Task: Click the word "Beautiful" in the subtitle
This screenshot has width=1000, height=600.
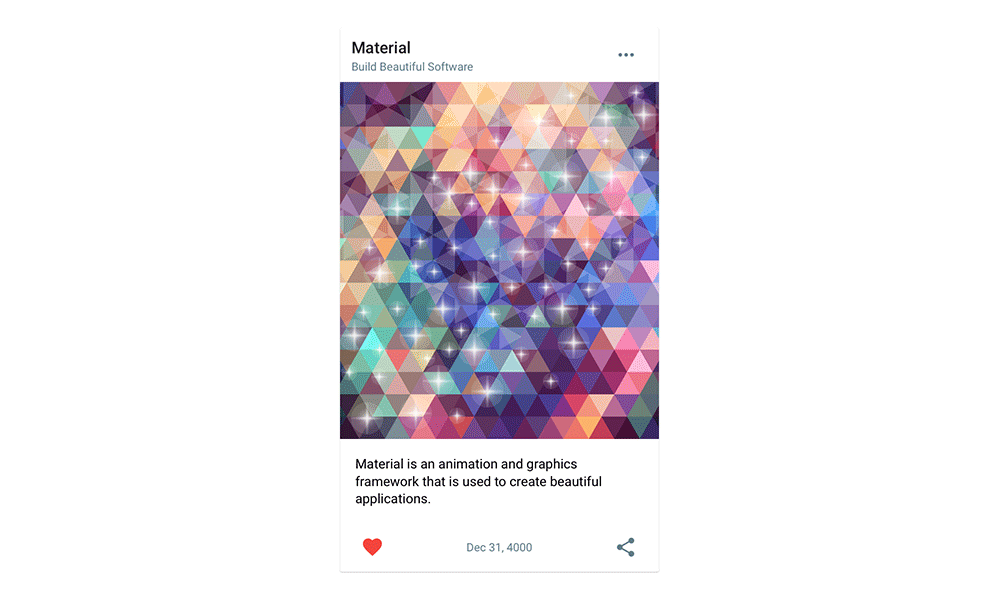Action: [x=402, y=67]
